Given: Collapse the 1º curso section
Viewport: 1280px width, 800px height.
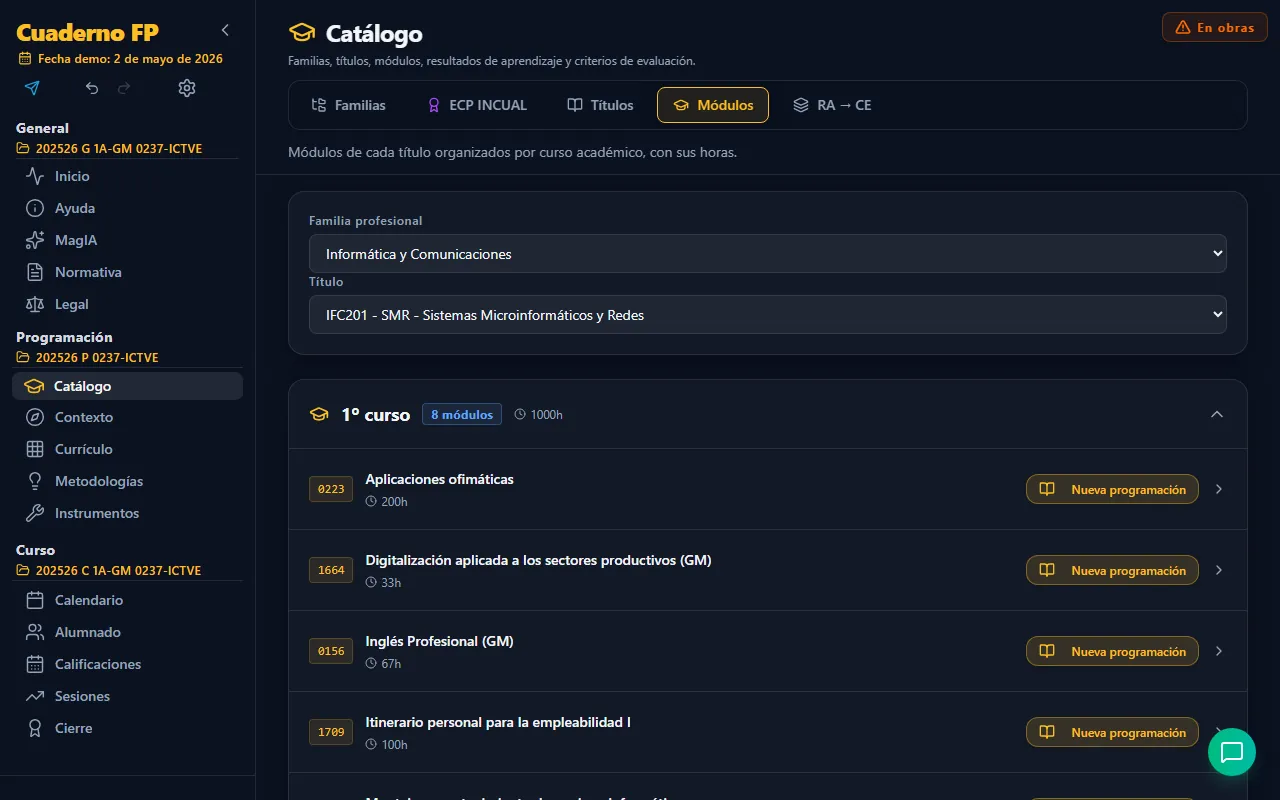Looking at the screenshot, I should coord(1216,414).
